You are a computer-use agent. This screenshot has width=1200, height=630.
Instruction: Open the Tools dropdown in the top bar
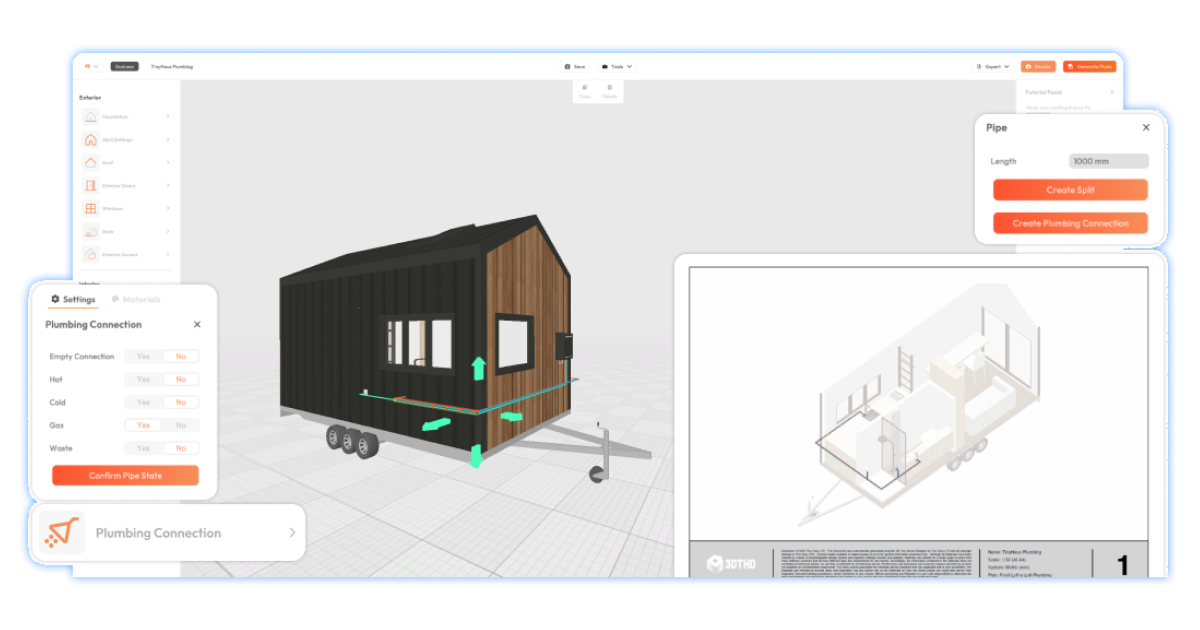coord(618,66)
